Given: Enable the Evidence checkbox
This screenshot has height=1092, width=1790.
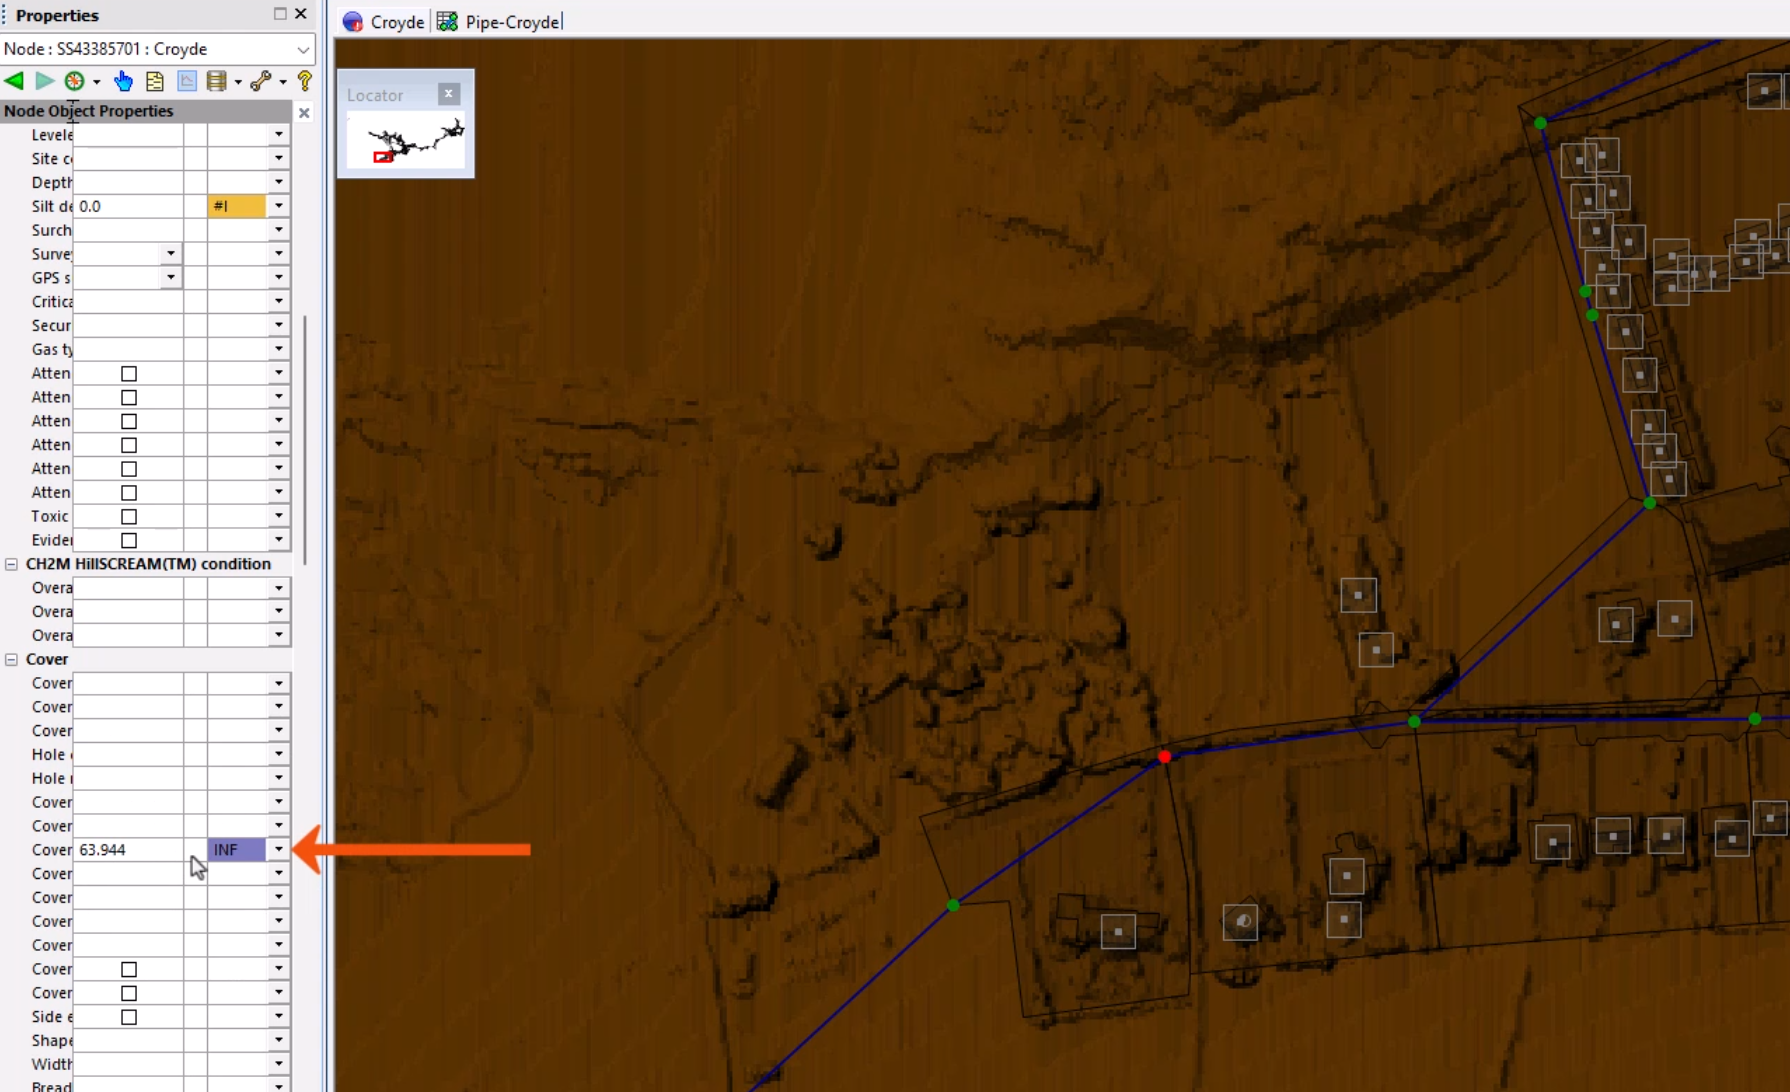Looking at the screenshot, I should pos(129,541).
